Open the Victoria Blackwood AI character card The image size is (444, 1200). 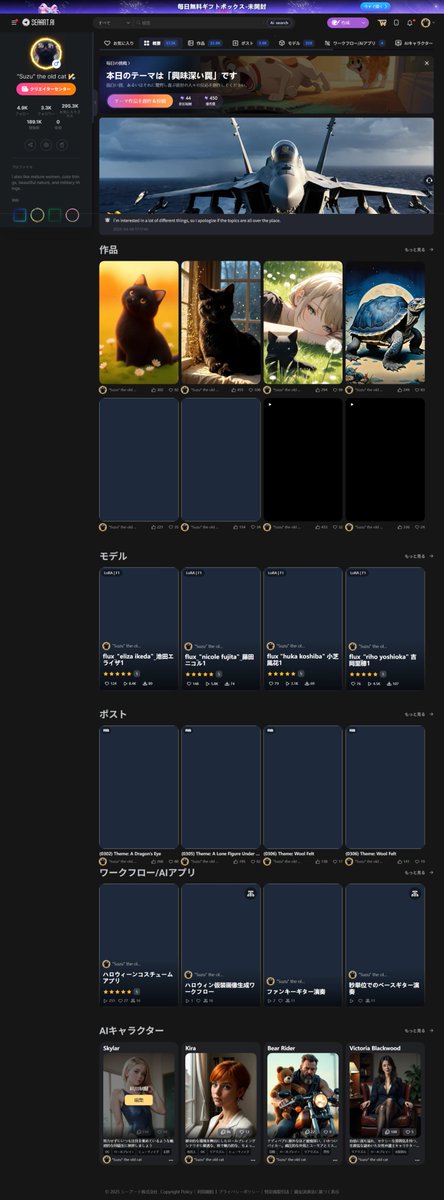pyautogui.click(x=385, y=1102)
